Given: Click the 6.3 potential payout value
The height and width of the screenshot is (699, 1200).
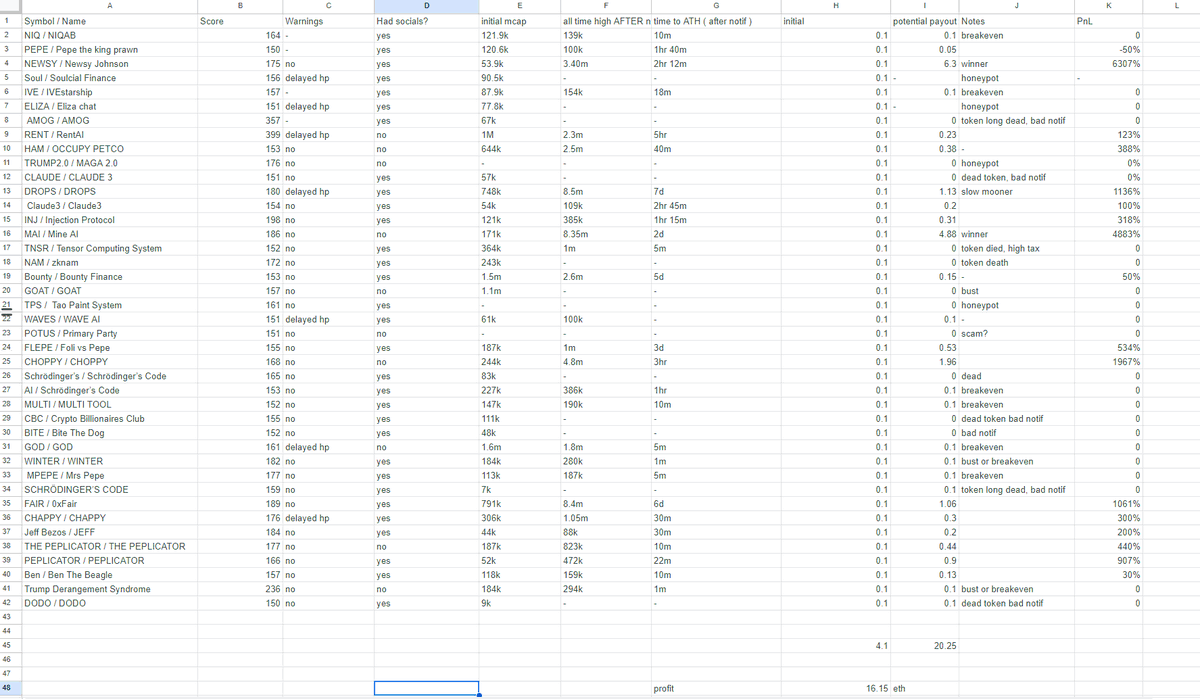Looking at the screenshot, I should coord(950,63).
